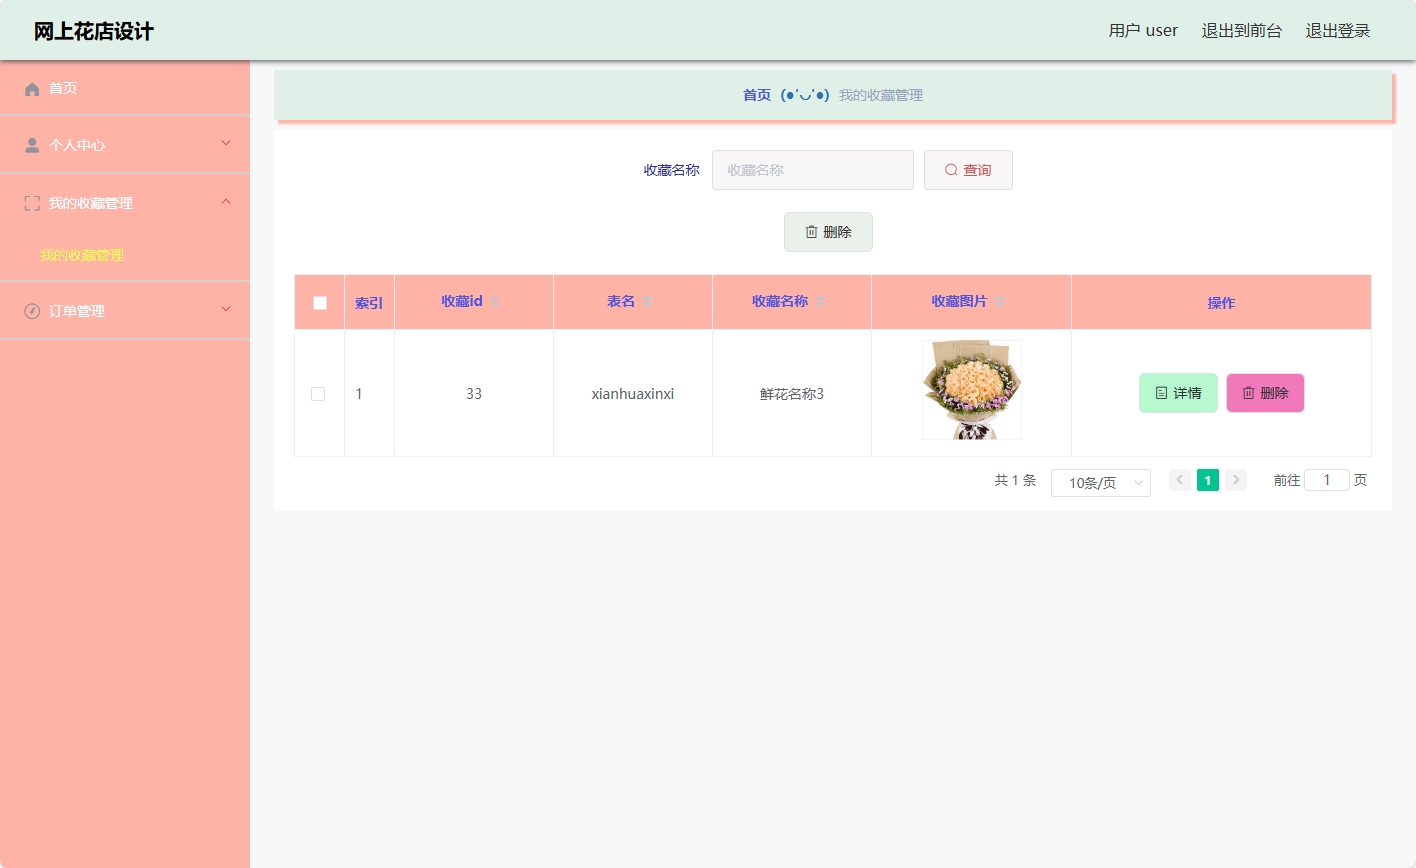Viewport: 1416px width, 868px height.
Task: Click the collection icon beside 我的收藏管理
Action: (x=31, y=202)
